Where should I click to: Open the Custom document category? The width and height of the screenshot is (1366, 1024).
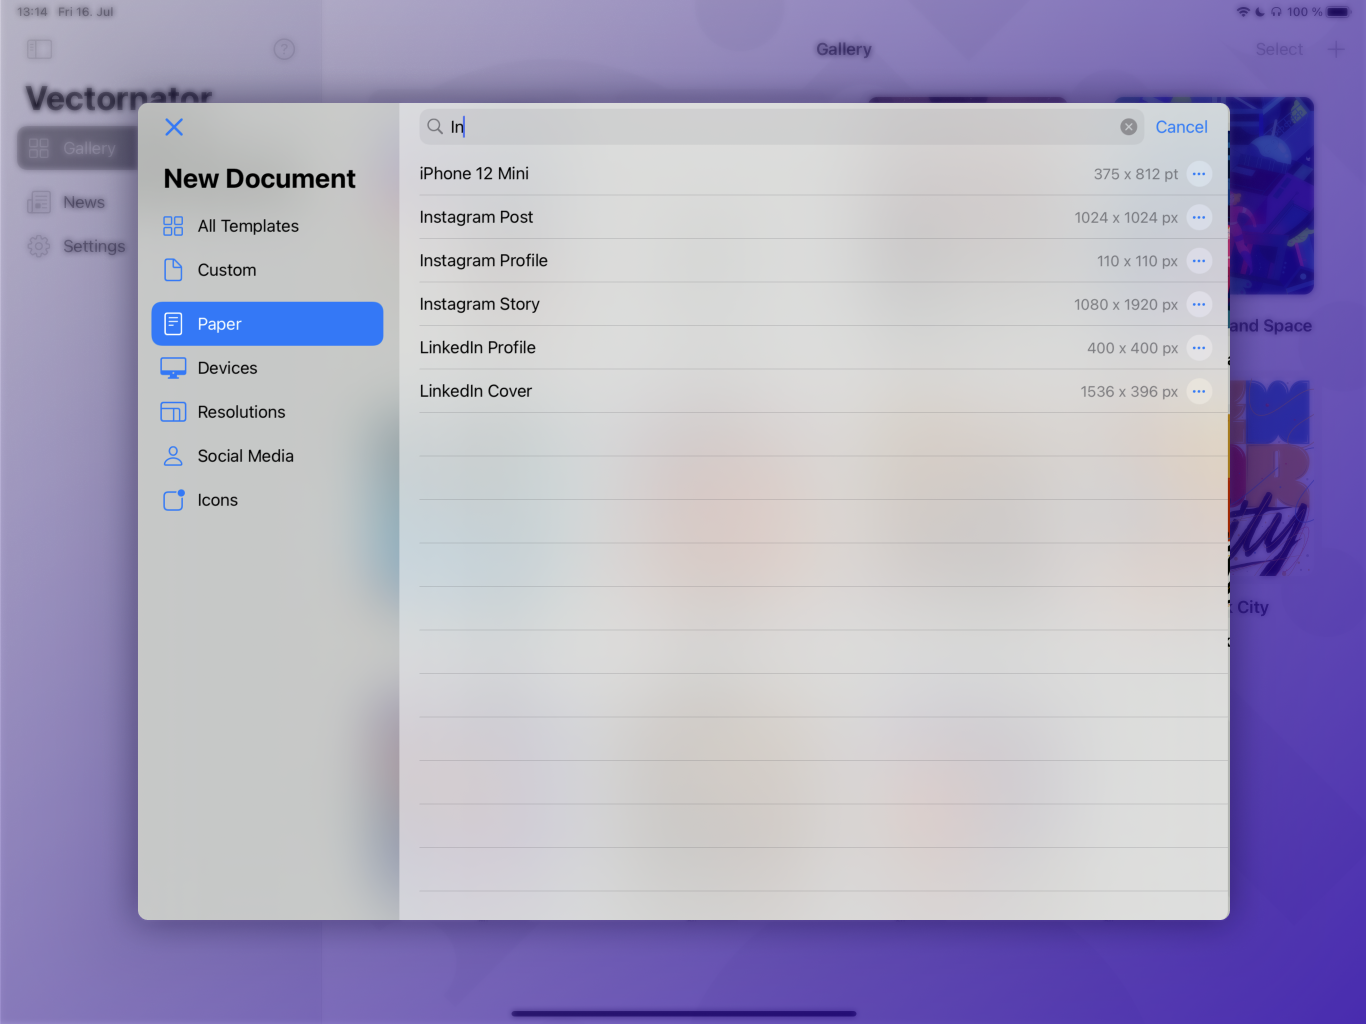(x=267, y=270)
